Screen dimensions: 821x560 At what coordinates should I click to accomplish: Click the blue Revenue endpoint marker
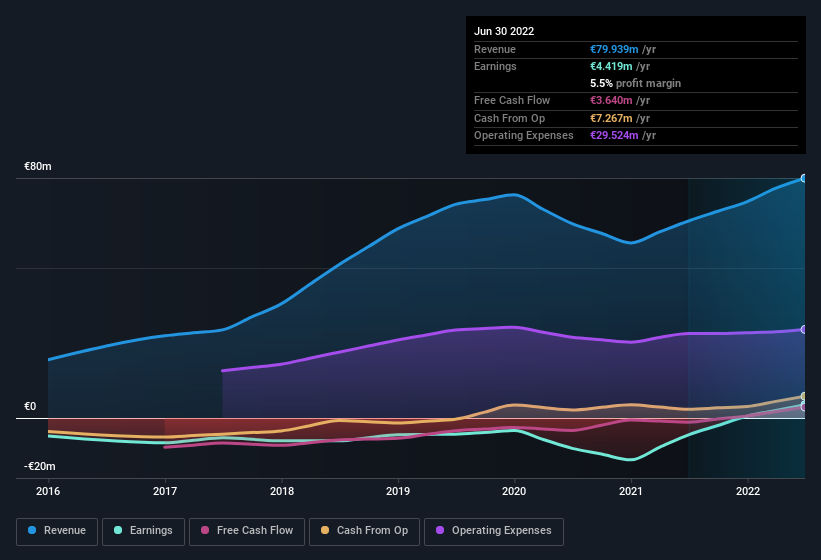click(x=804, y=178)
